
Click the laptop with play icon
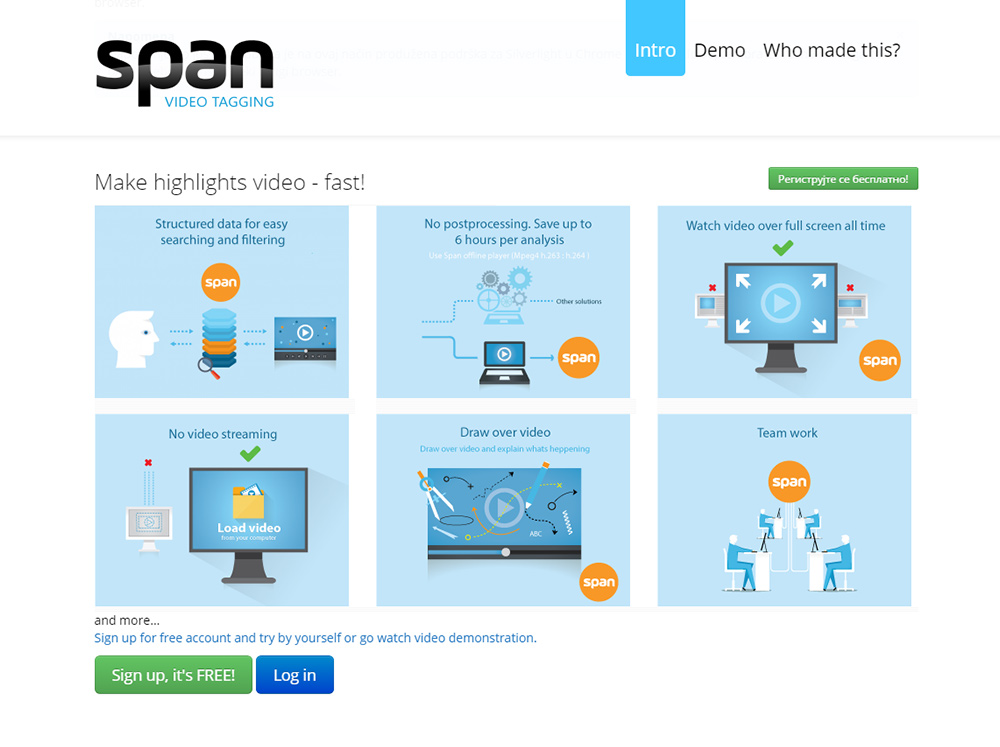[504, 364]
